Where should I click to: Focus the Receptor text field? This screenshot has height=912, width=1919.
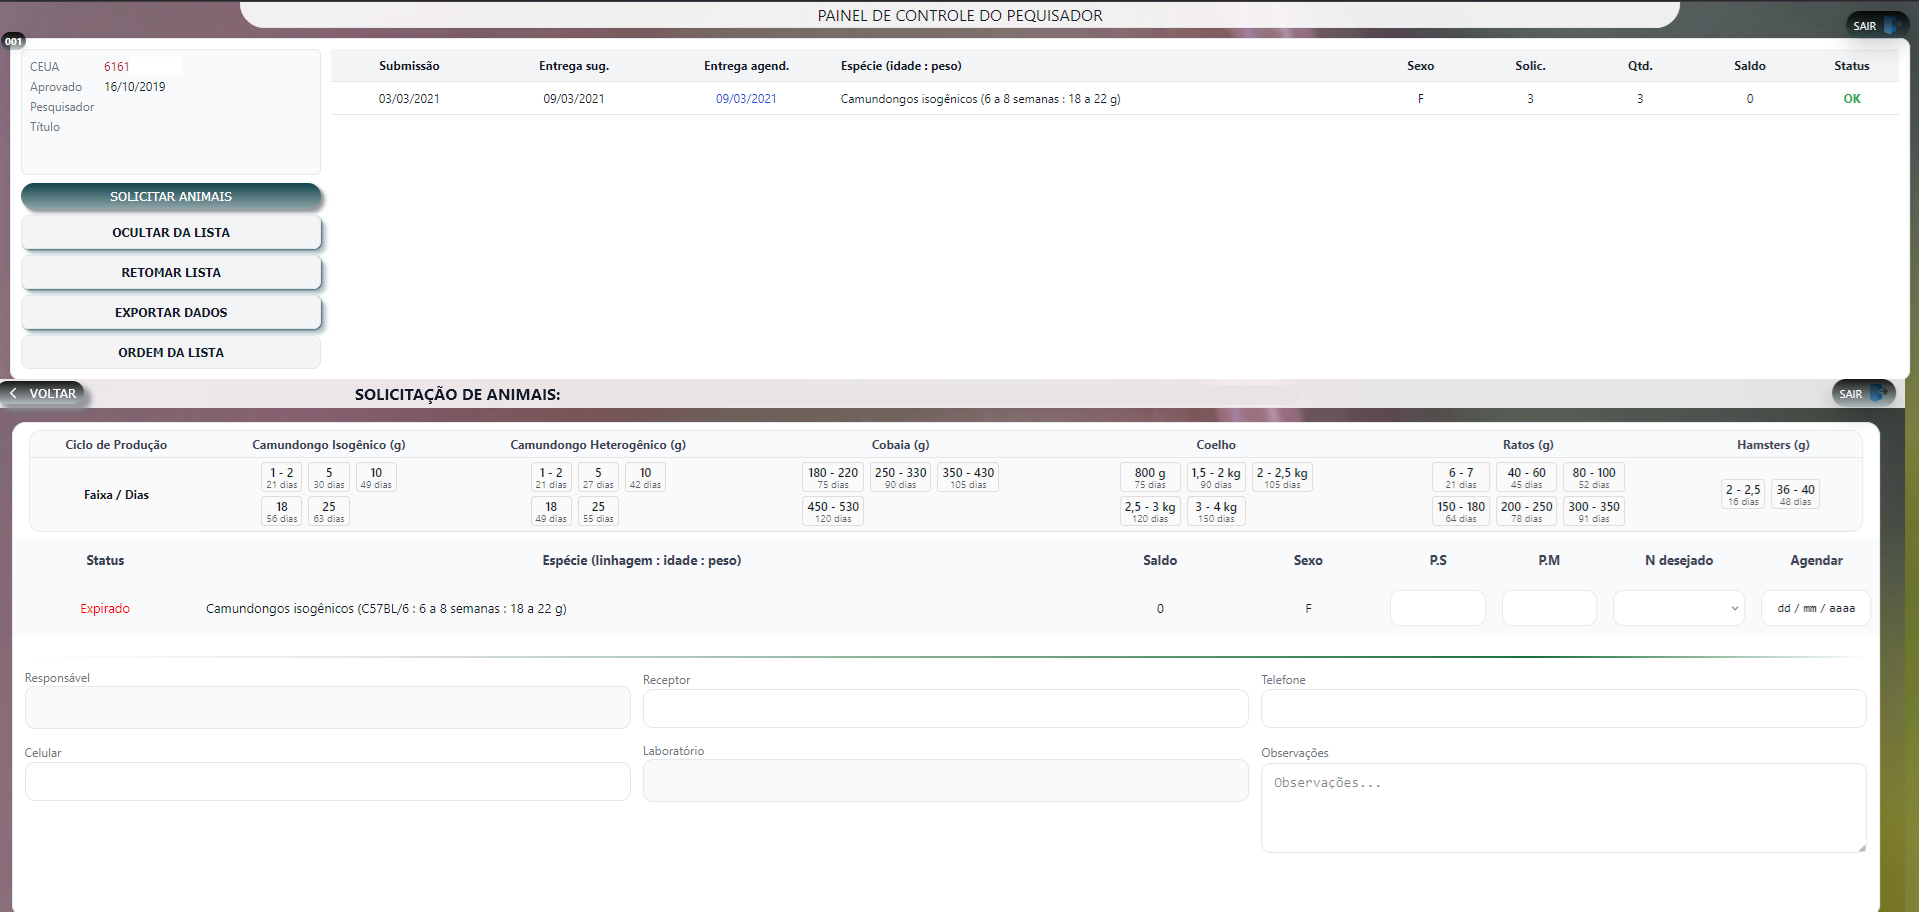click(x=945, y=709)
